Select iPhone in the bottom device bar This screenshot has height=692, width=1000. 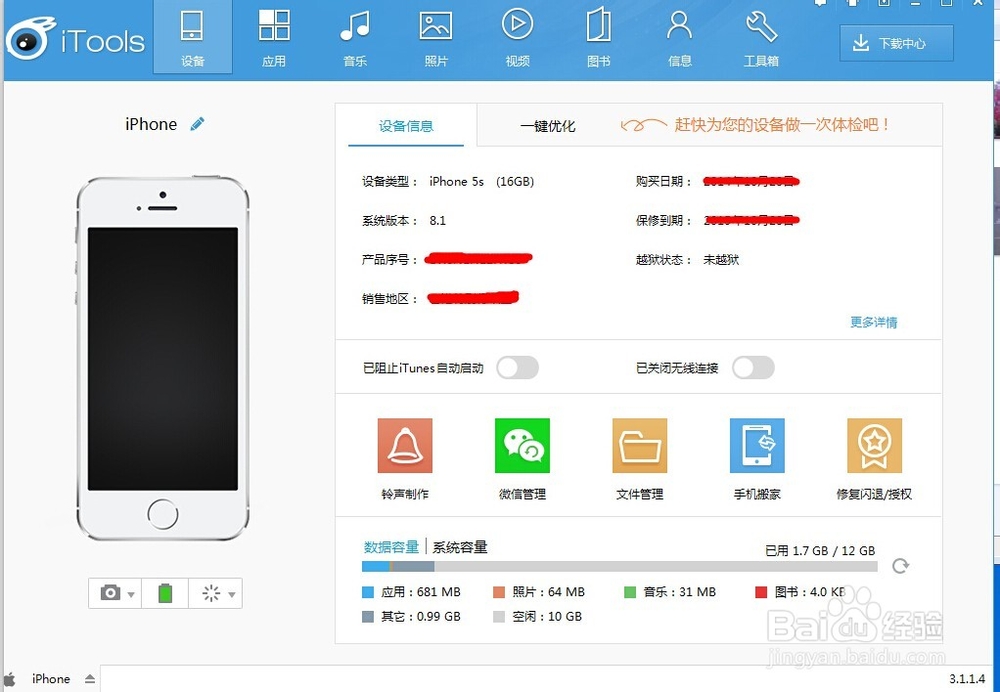click(51, 679)
